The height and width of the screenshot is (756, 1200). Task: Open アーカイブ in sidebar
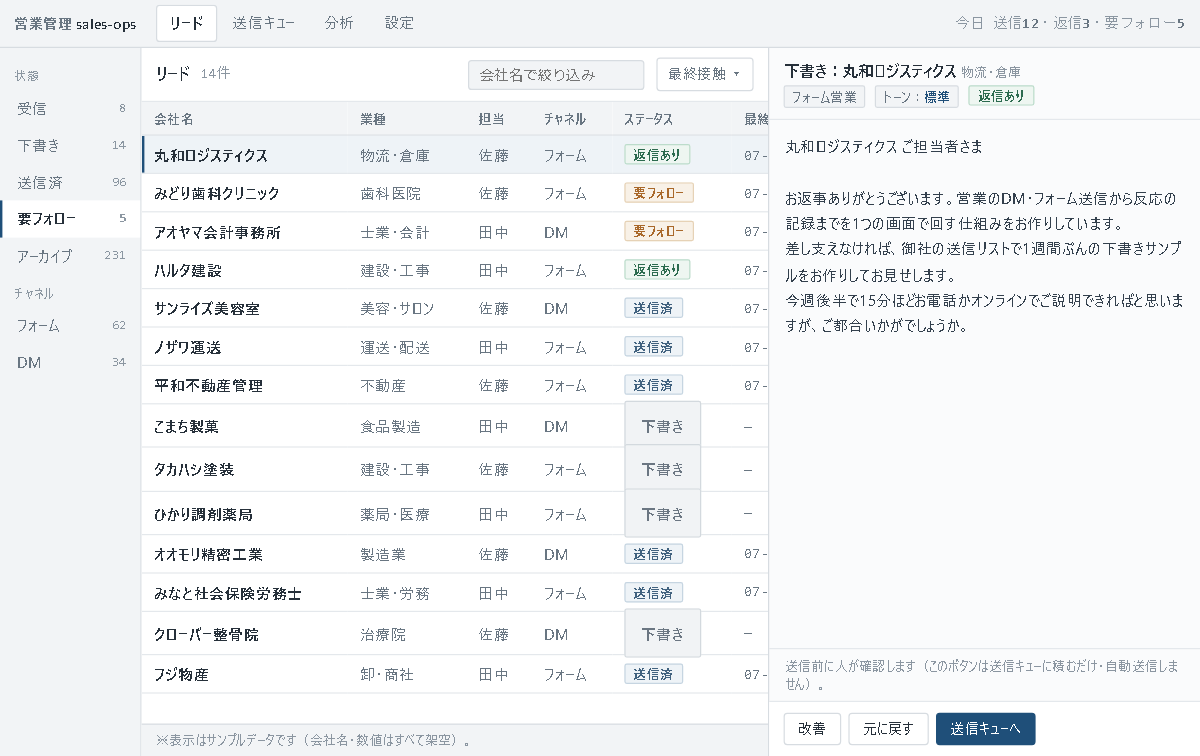(x=70, y=255)
